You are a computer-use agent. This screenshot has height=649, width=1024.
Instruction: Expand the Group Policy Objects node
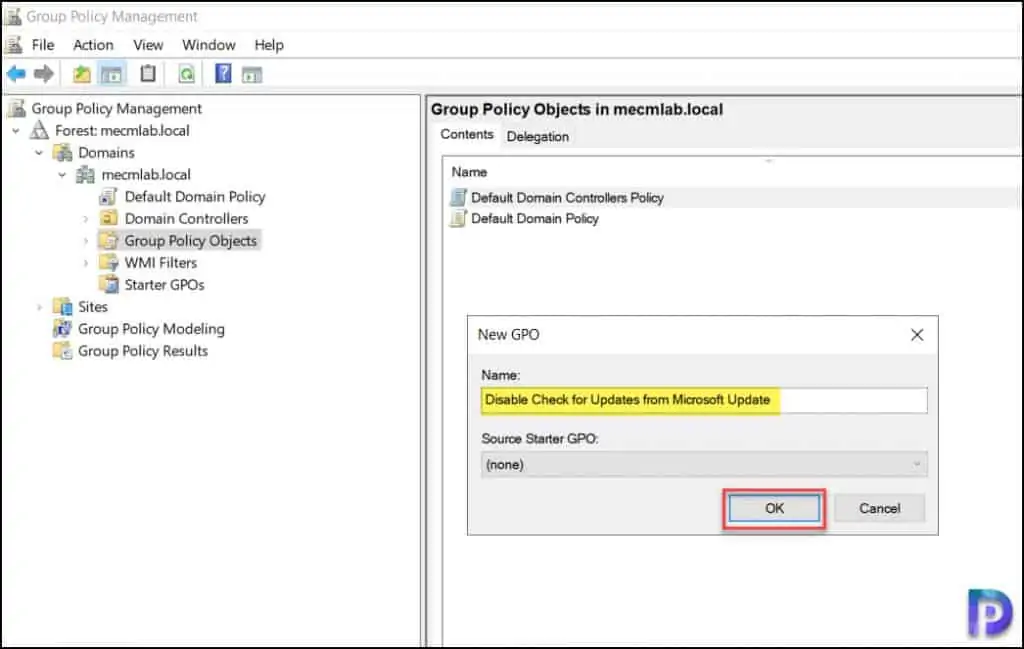[86, 241]
